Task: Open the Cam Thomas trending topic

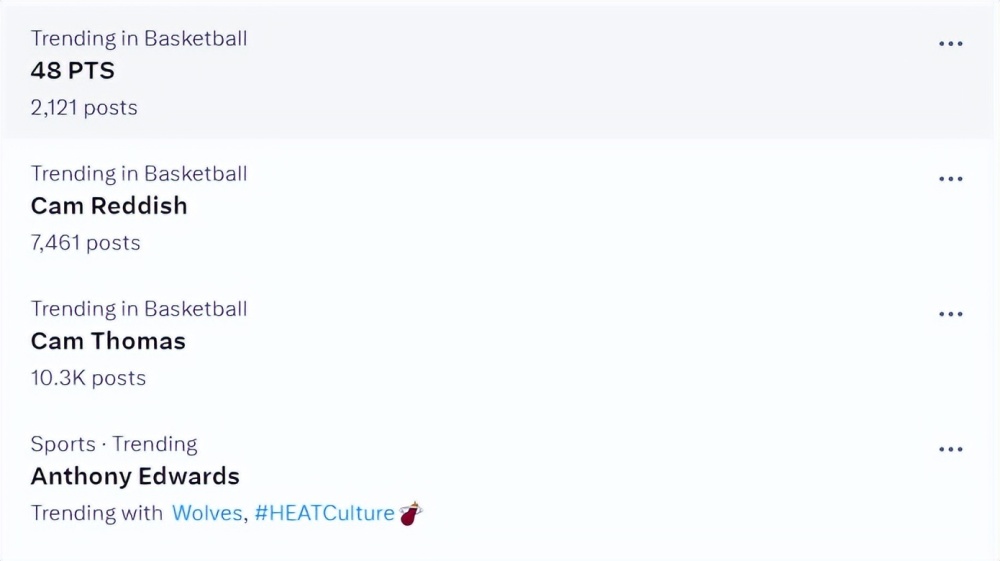Action: 108,341
